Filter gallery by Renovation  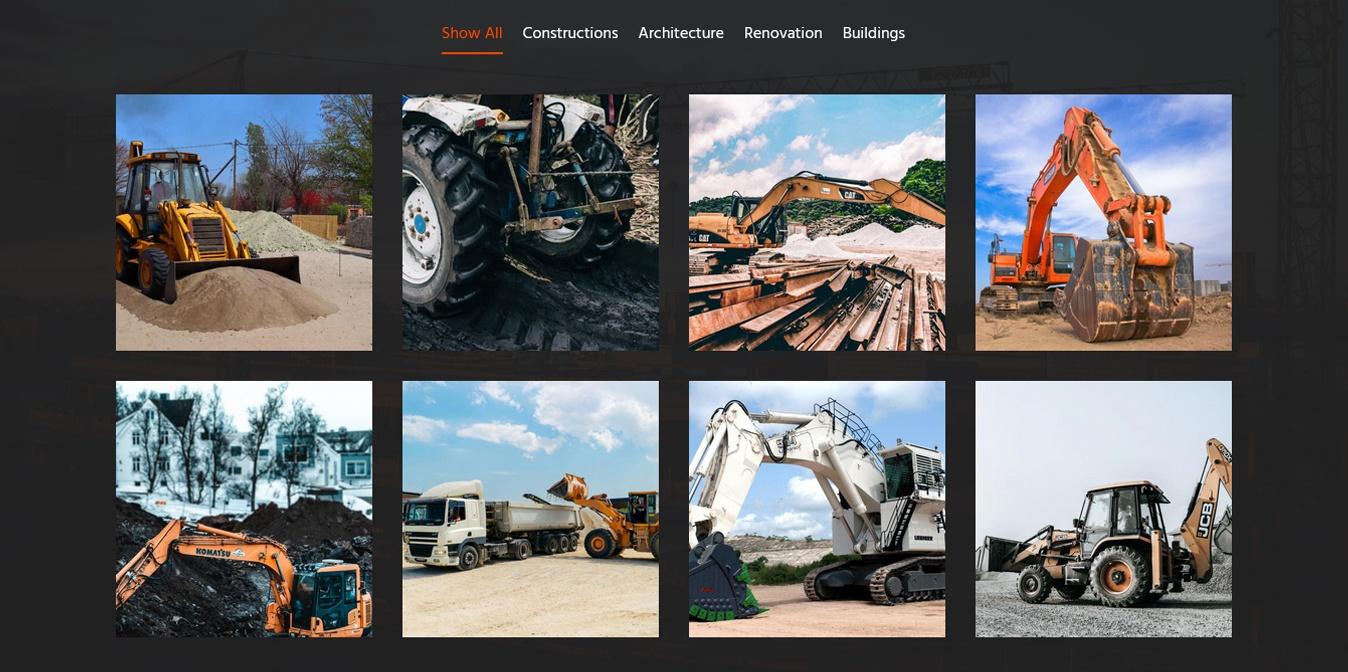[x=783, y=33]
